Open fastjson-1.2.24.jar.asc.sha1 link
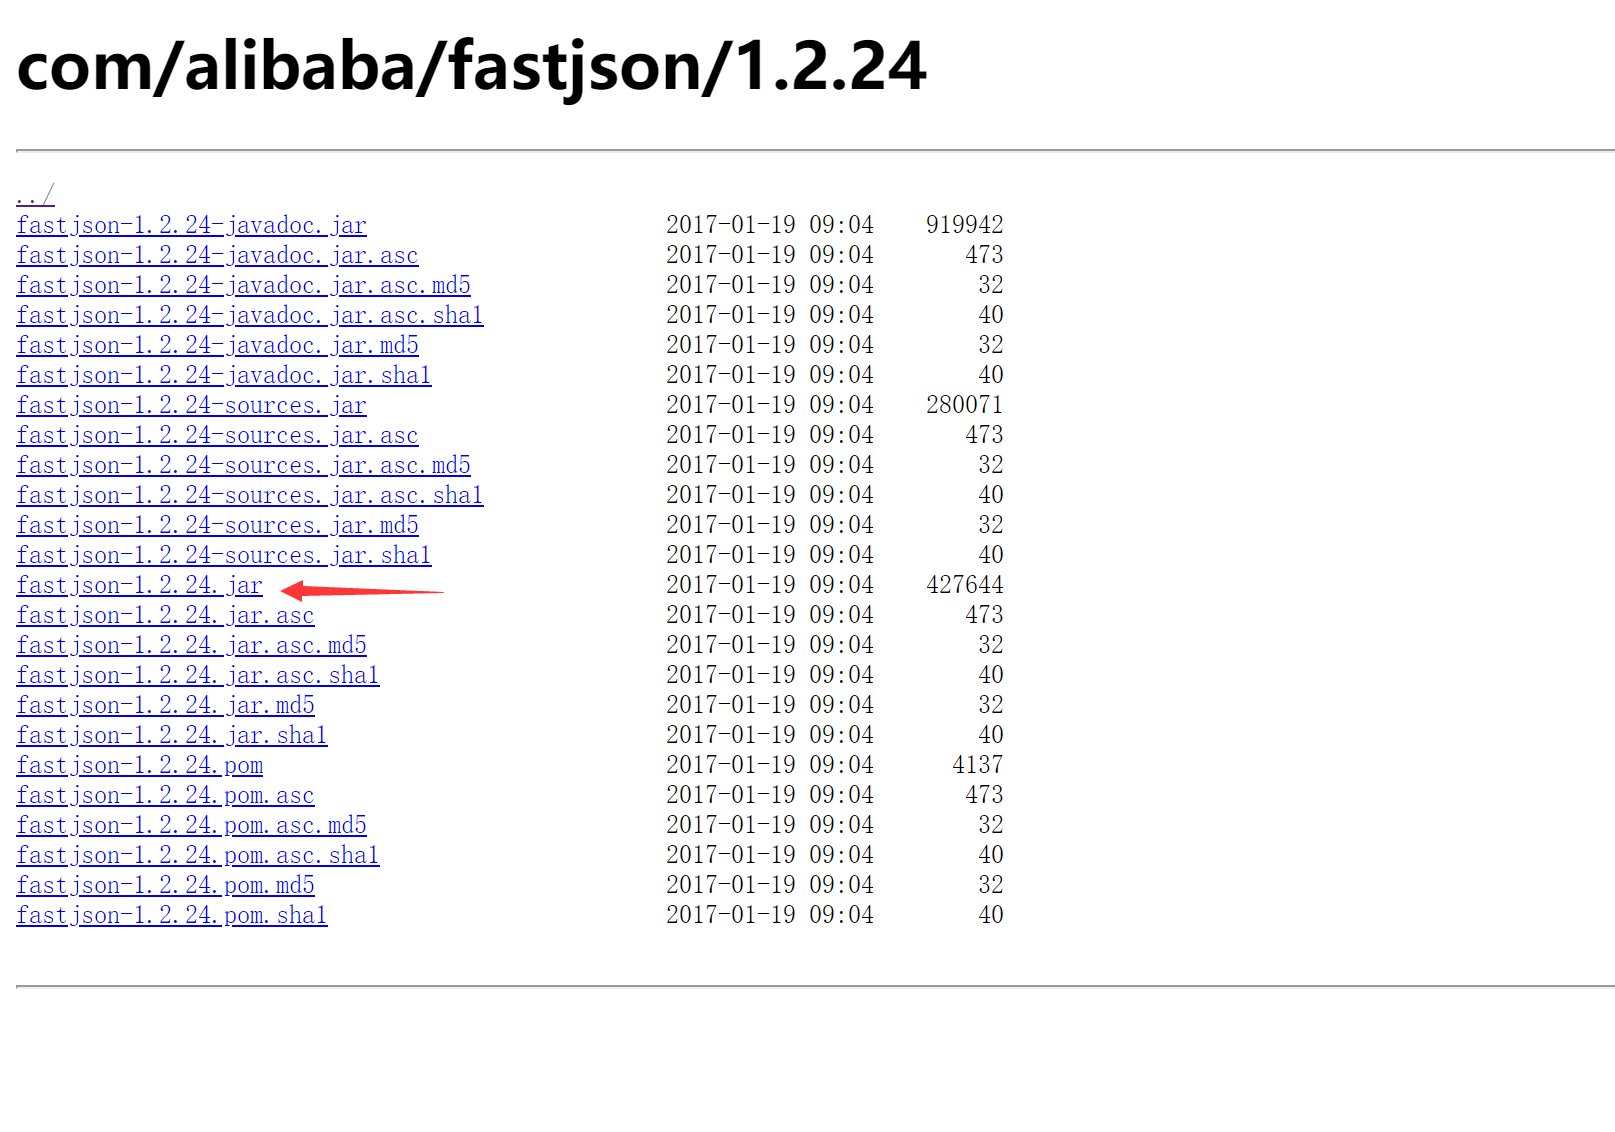The width and height of the screenshot is (1615, 1132). (198, 675)
